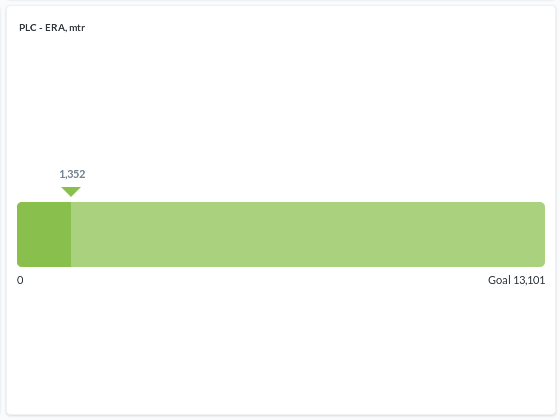Open the 'PLC - ERA, mtr' card title
Screen dimensions: 560x420
52,28
